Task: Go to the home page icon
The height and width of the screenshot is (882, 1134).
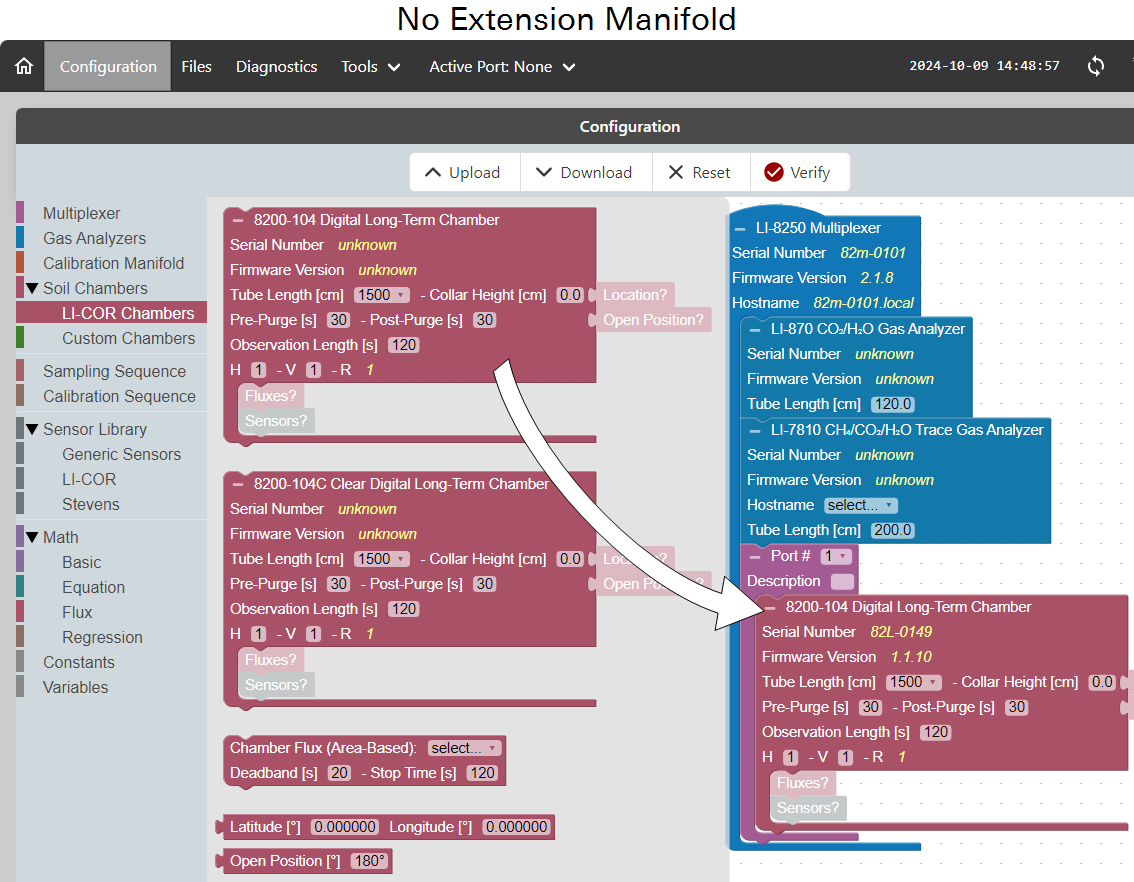Action: (x=24, y=67)
